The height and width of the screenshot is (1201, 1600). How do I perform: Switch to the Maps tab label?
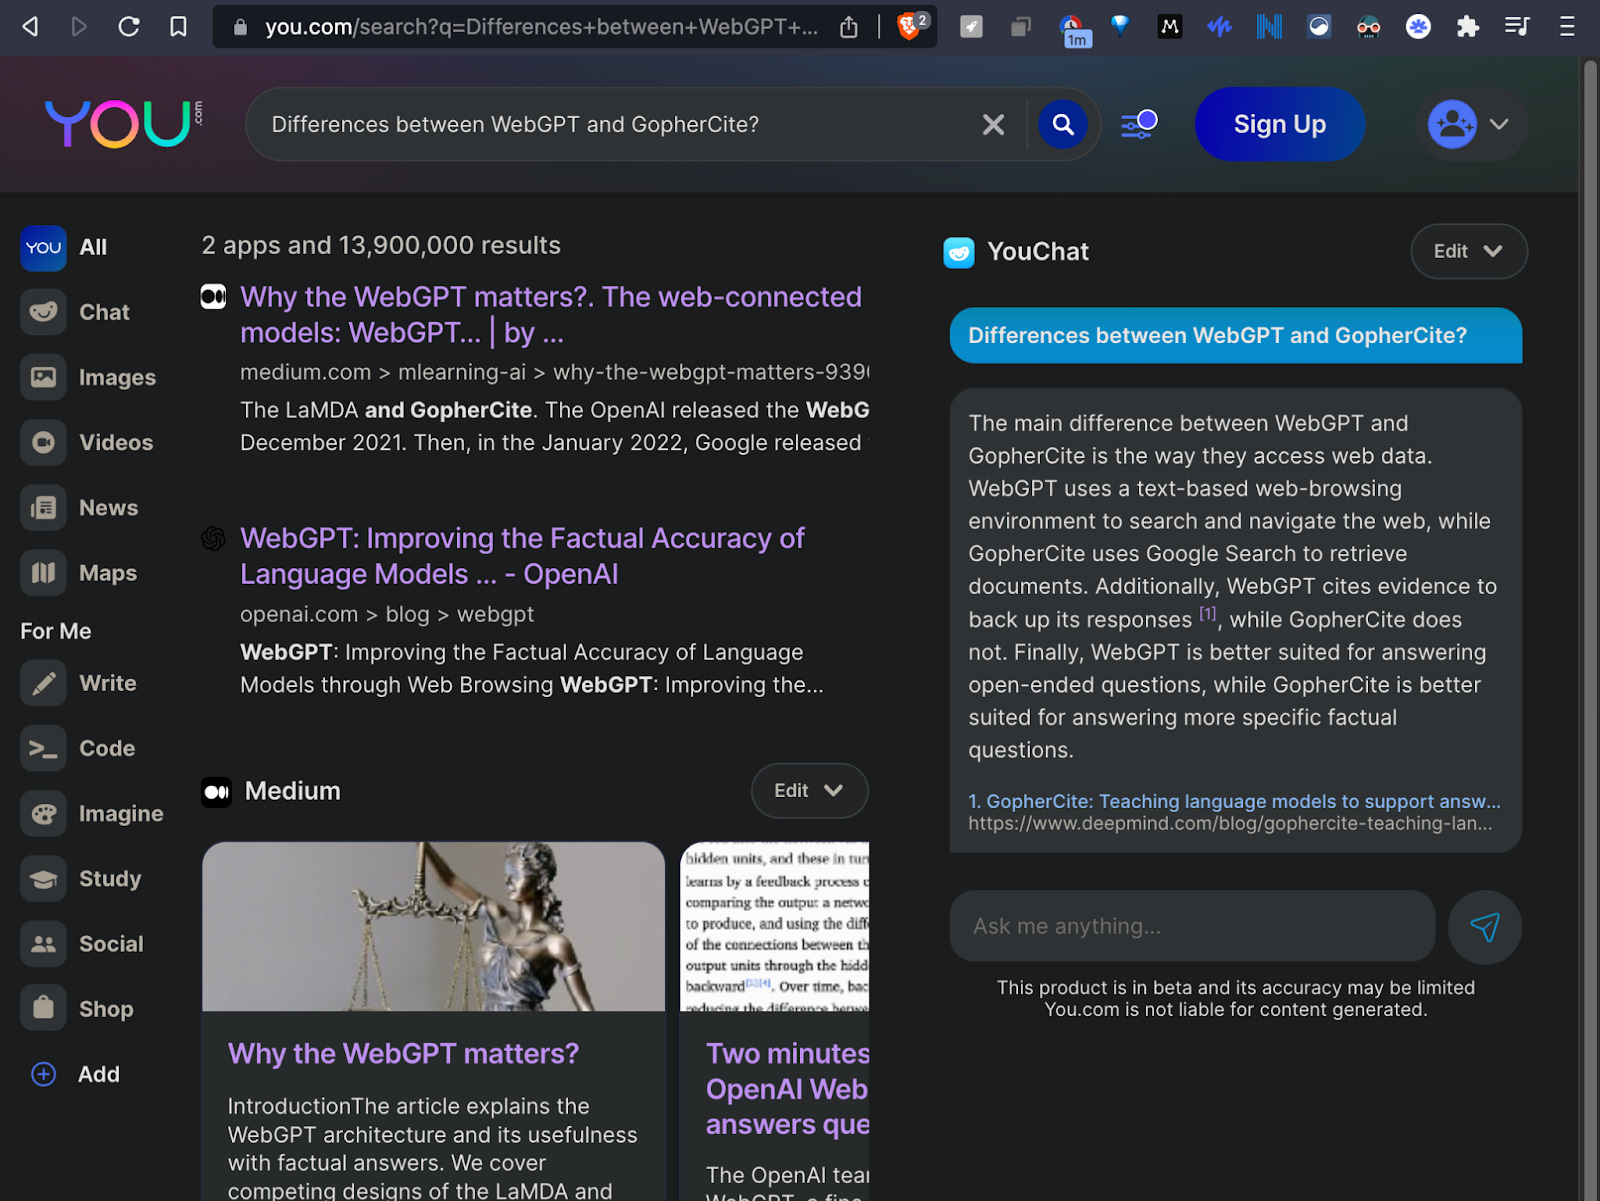pyautogui.click(x=108, y=573)
